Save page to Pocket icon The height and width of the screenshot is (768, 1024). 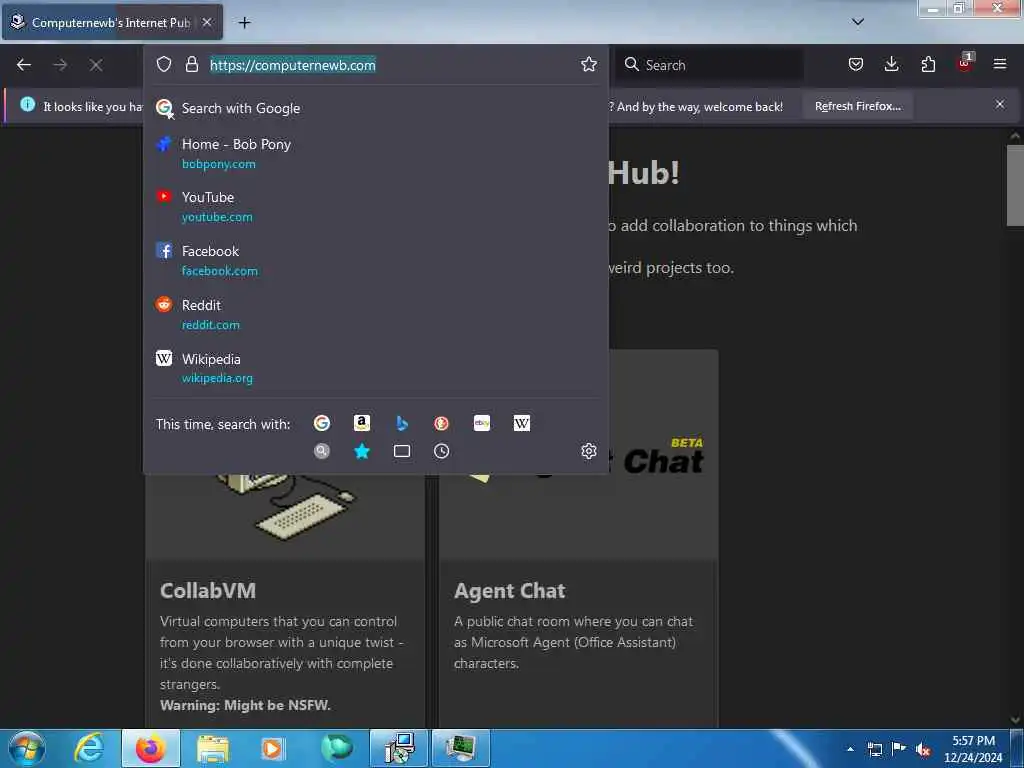[x=856, y=64]
